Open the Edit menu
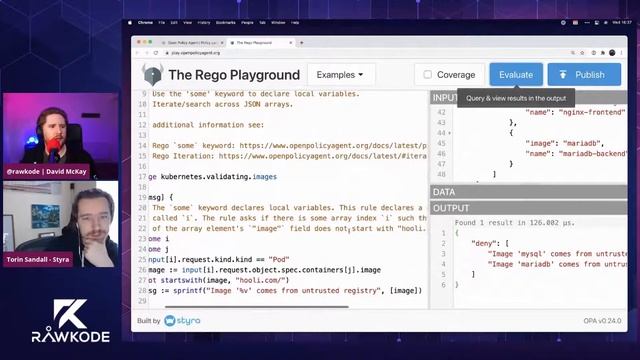This screenshot has height=360, width=640. pyautogui.click(x=174, y=23)
